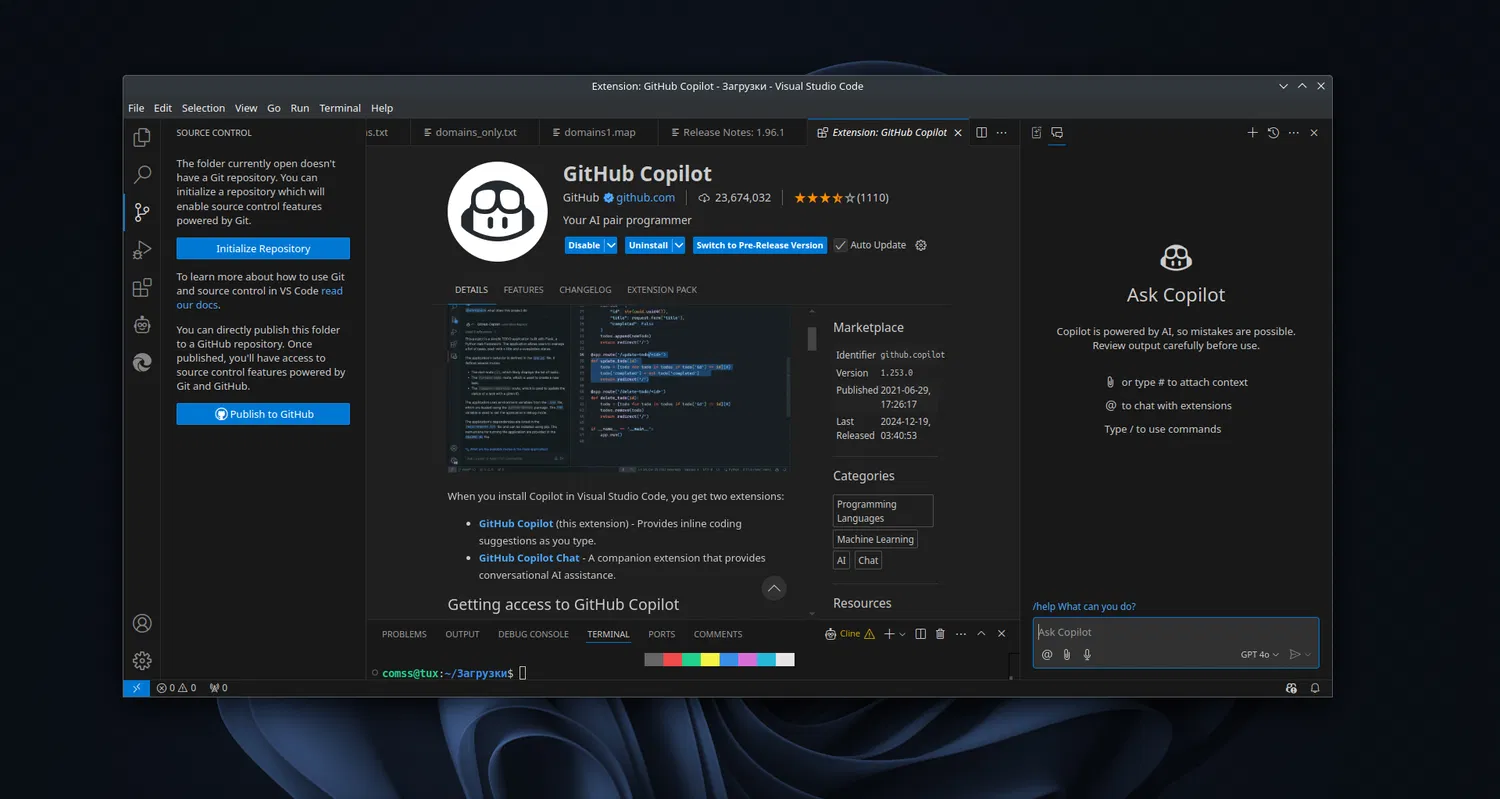This screenshot has width=1500, height=799.
Task: Select the Source Control activity bar icon
Action: pos(142,212)
